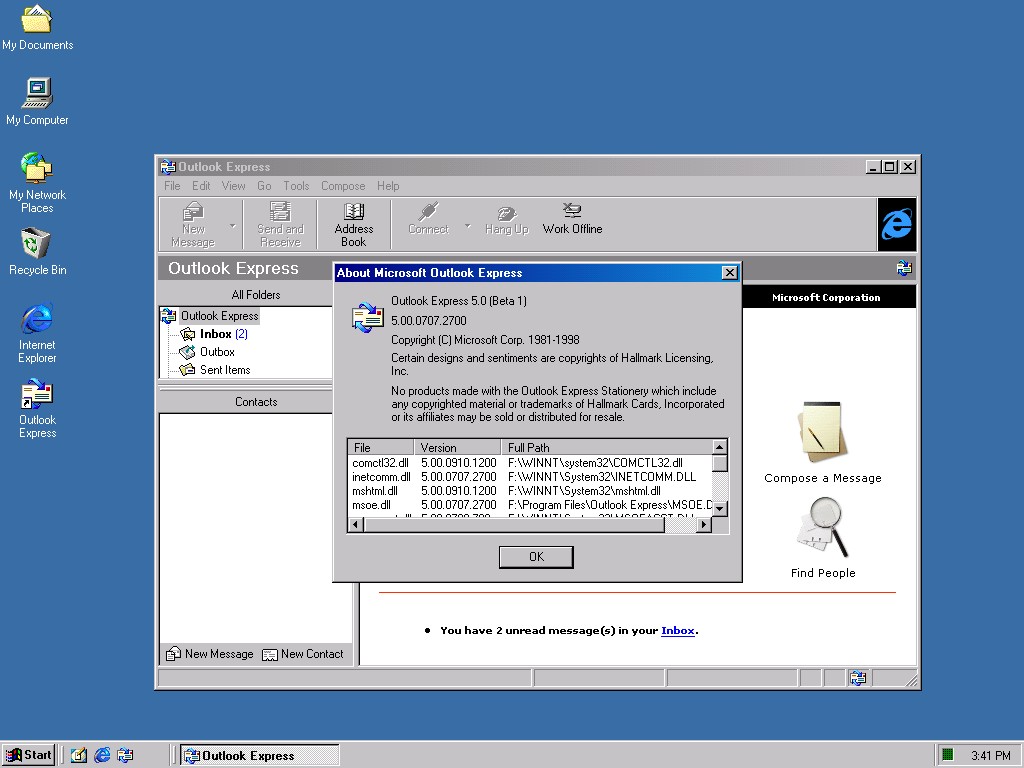Image resolution: width=1024 pixels, height=768 pixels.
Task: Click the Contacts pane header
Action: click(255, 402)
